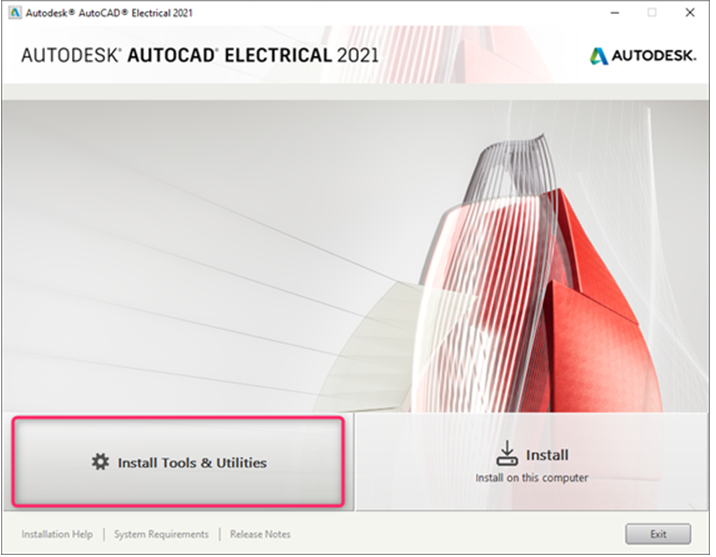Image resolution: width=716 pixels, height=557 pixels.
Task: Click the AutoCAD app icon in title bar
Action: coord(14,13)
